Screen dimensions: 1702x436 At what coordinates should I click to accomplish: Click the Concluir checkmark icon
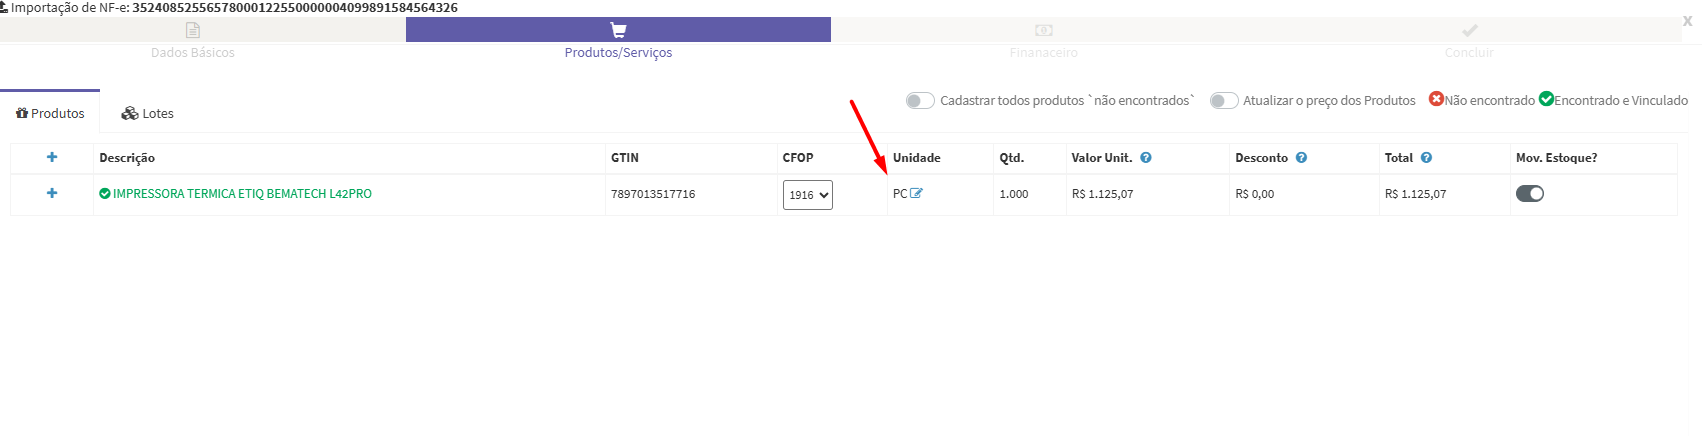pos(1469,30)
